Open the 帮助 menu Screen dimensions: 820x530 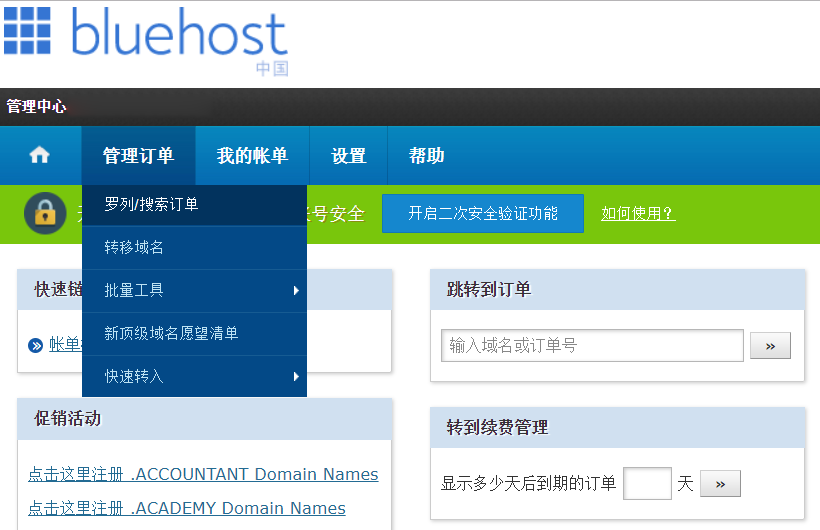tap(427, 155)
